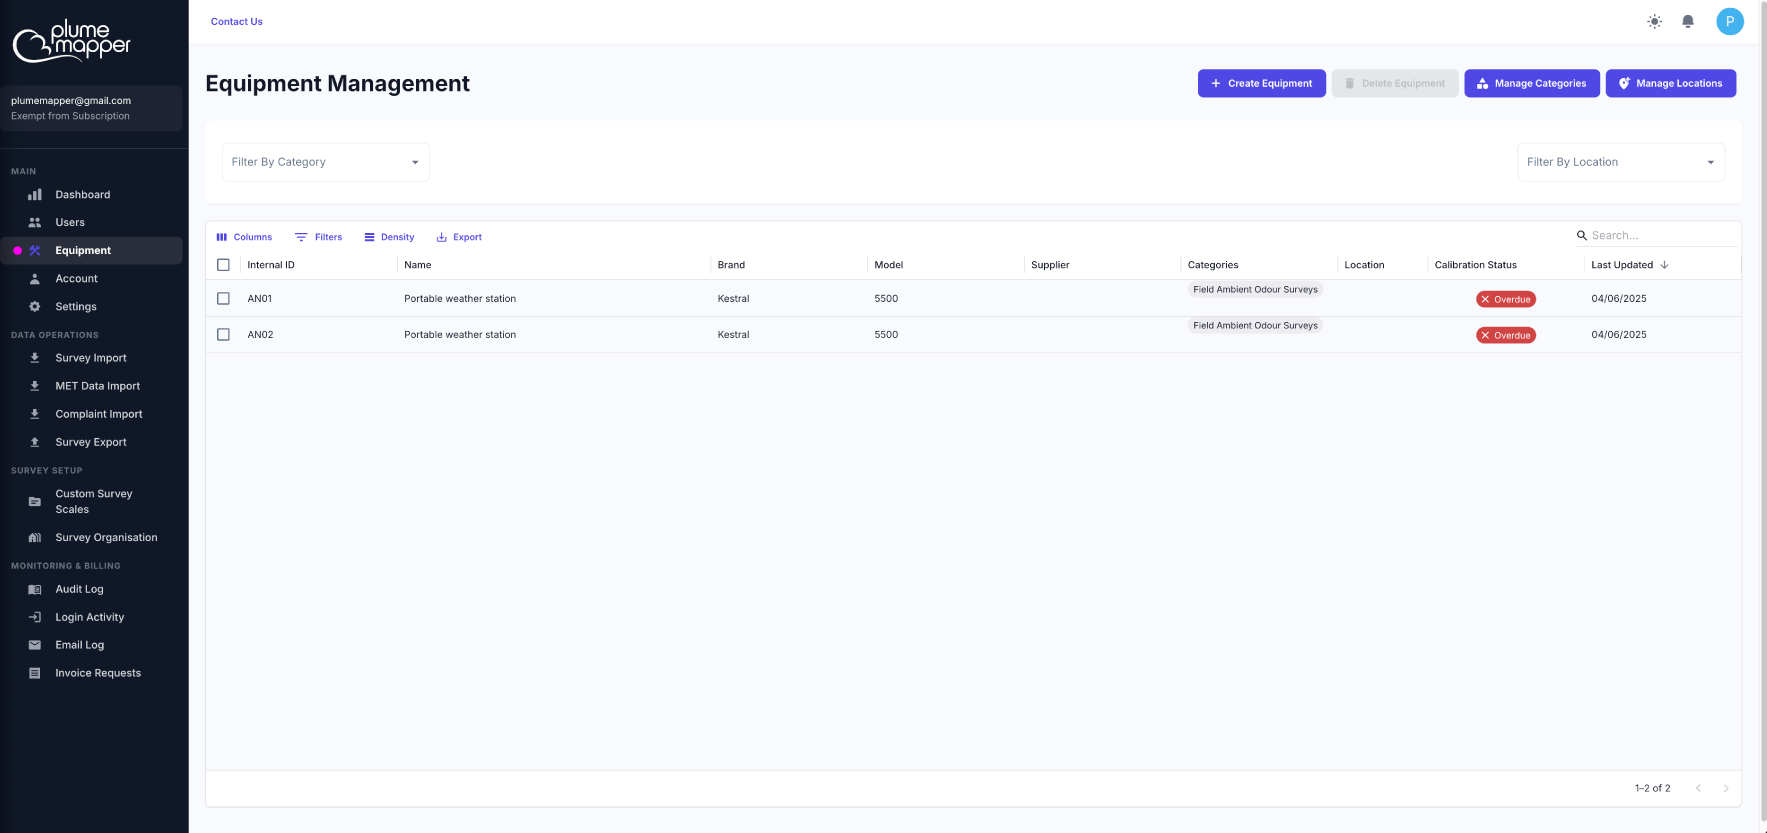Select the Equipment sidebar item
Image resolution: width=1767 pixels, height=833 pixels.
[x=92, y=251]
